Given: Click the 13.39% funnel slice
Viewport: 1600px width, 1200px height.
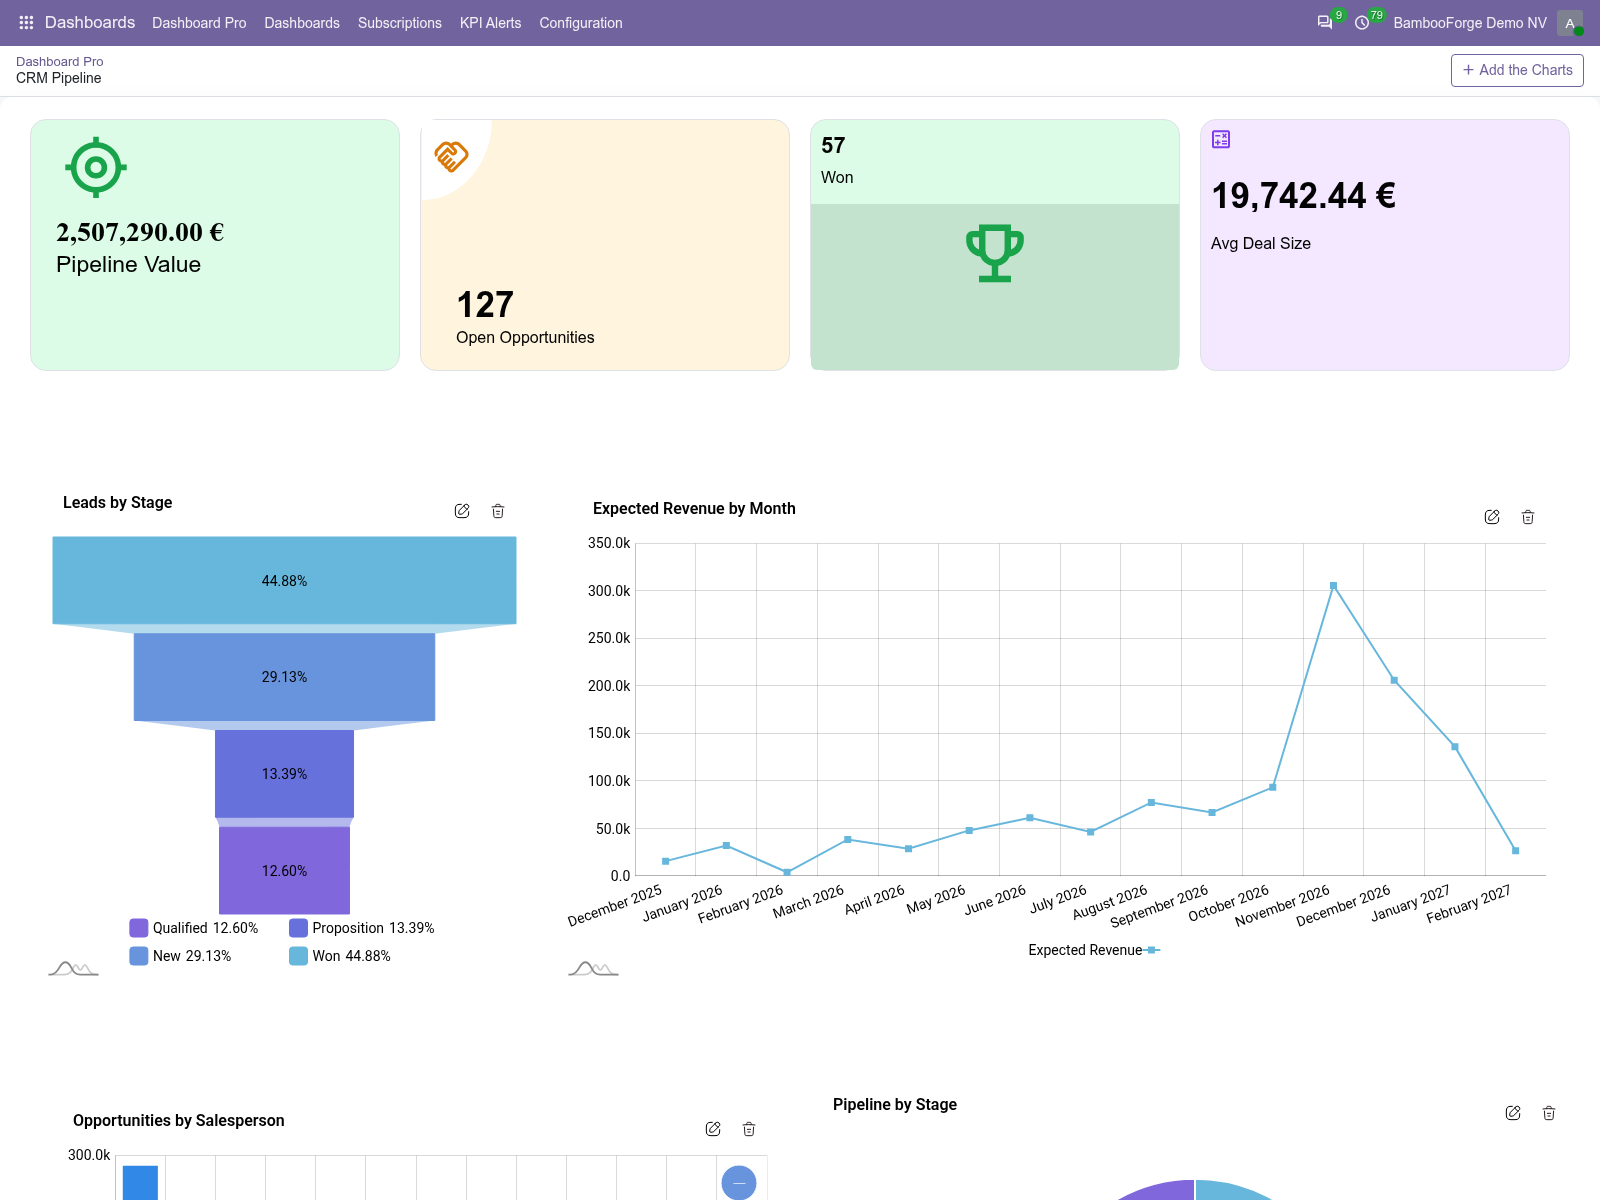Looking at the screenshot, I should 284,774.
